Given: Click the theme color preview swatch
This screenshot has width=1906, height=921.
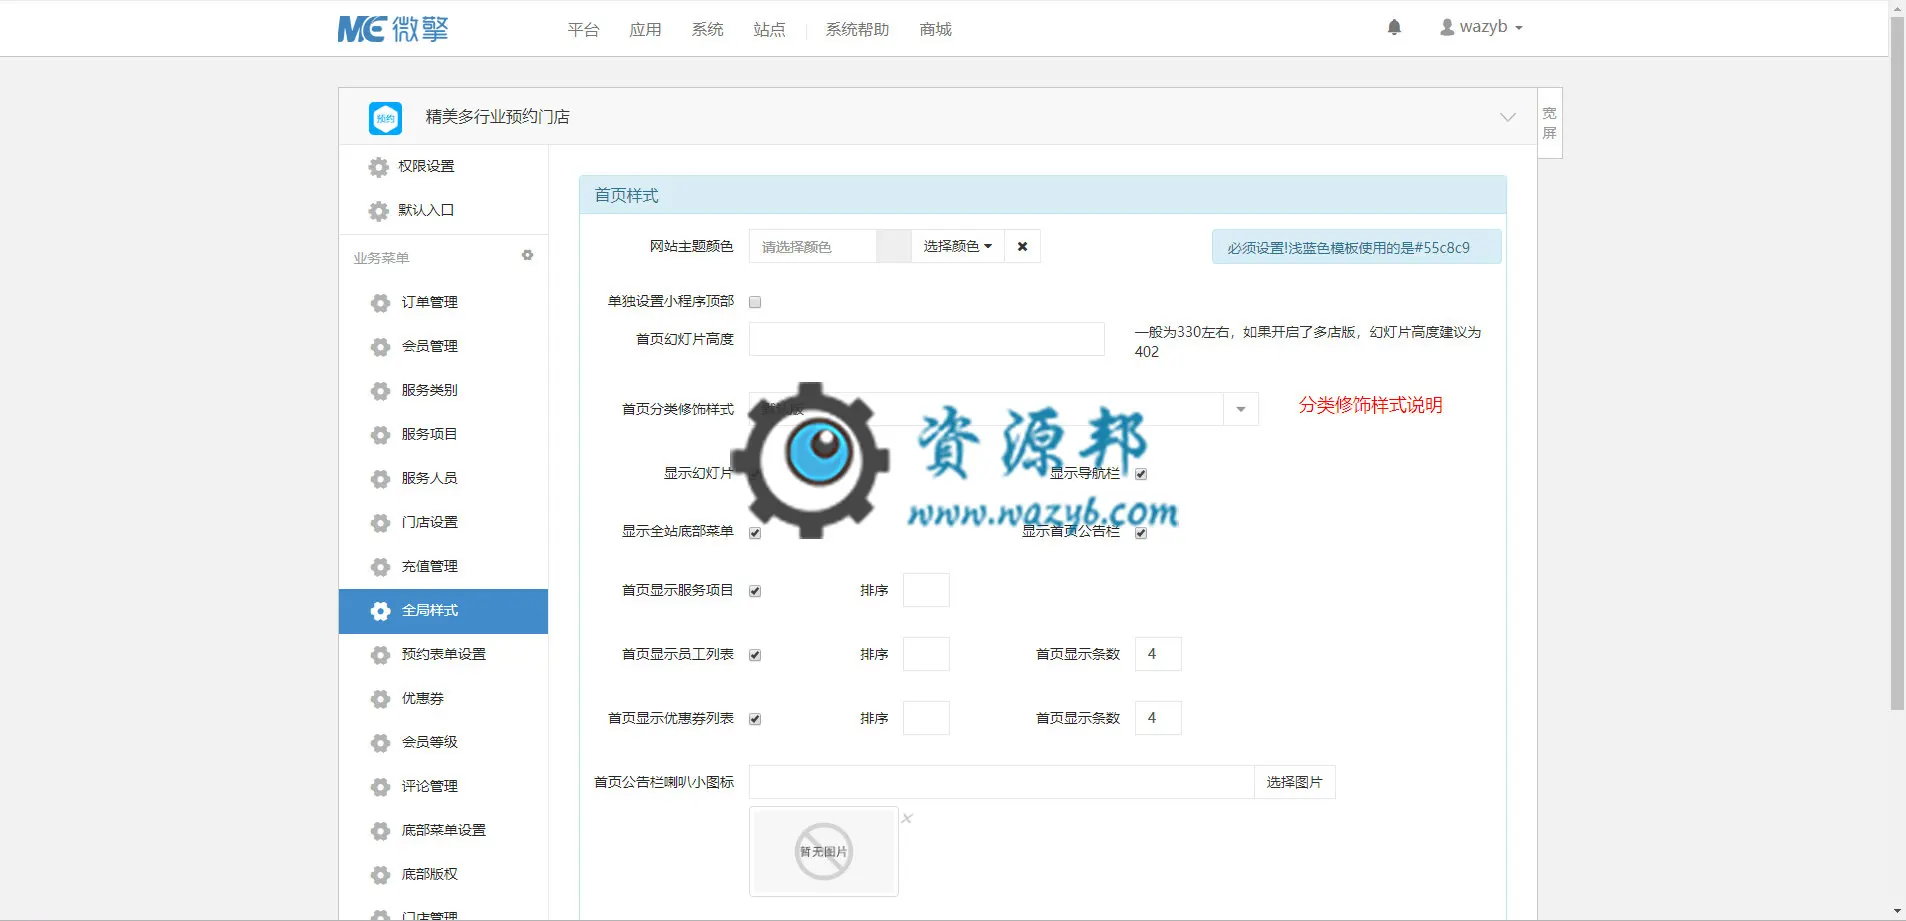Looking at the screenshot, I should pyautogui.click(x=893, y=246).
